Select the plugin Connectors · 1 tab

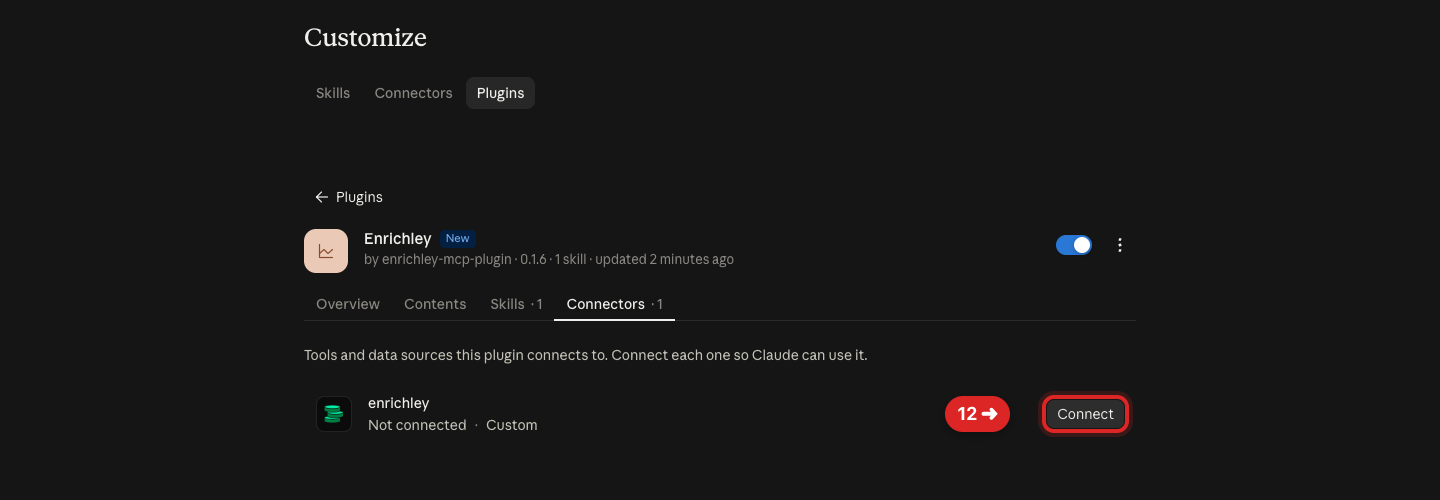pos(614,304)
